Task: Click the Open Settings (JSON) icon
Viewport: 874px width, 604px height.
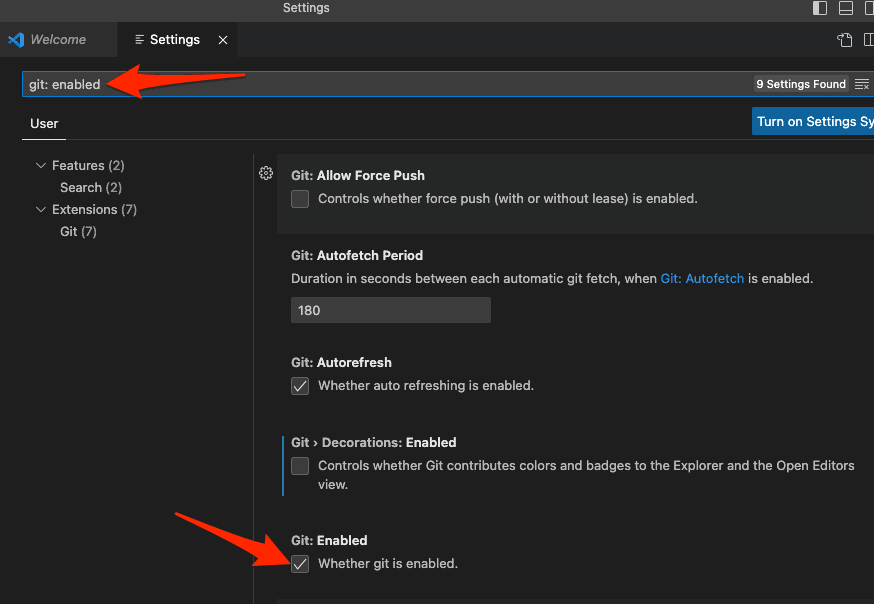Action: [845, 40]
